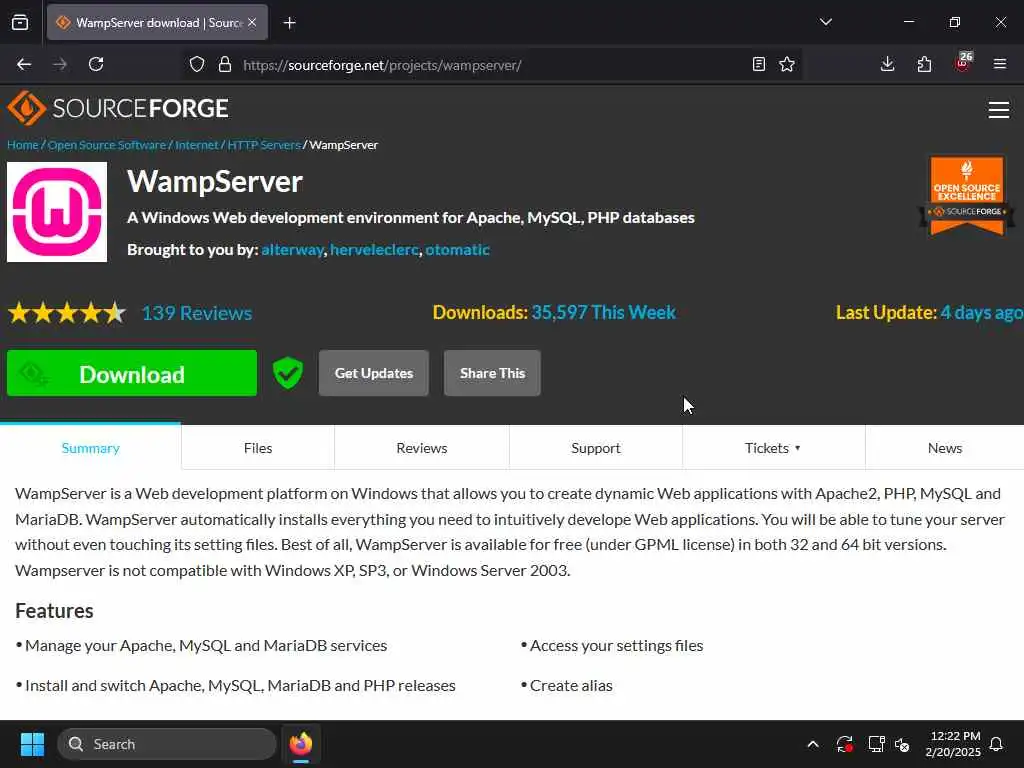The height and width of the screenshot is (768, 1024).
Task: Click 'Manage your Apache, MySQL and MariaDB services'
Action: (x=206, y=646)
